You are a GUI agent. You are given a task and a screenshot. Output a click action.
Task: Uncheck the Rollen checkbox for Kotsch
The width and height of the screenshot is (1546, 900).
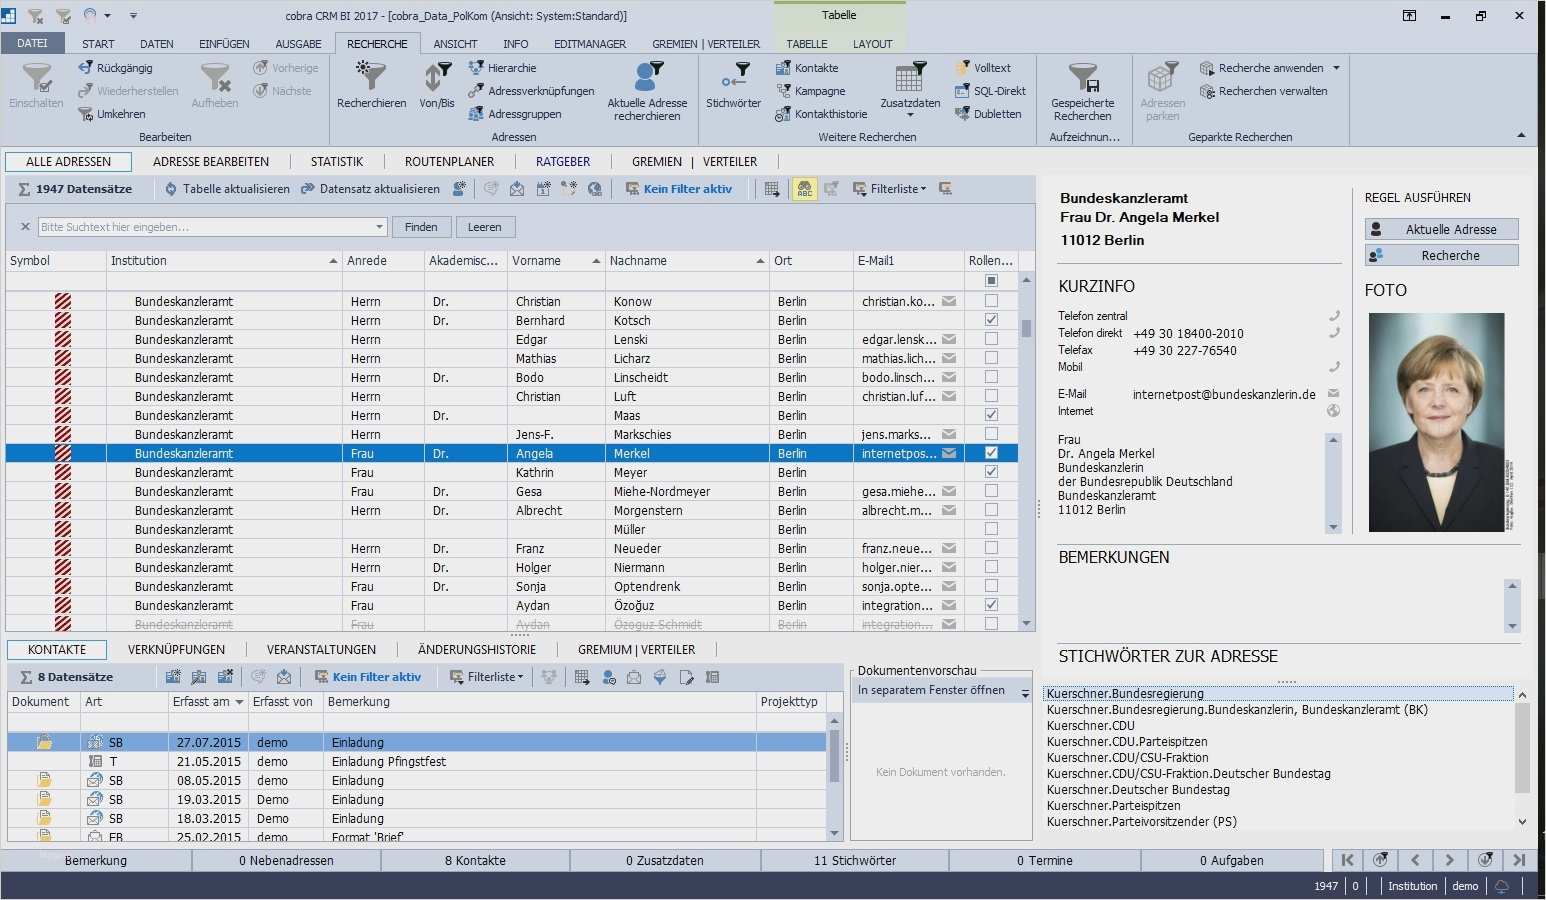pos(991,320)
